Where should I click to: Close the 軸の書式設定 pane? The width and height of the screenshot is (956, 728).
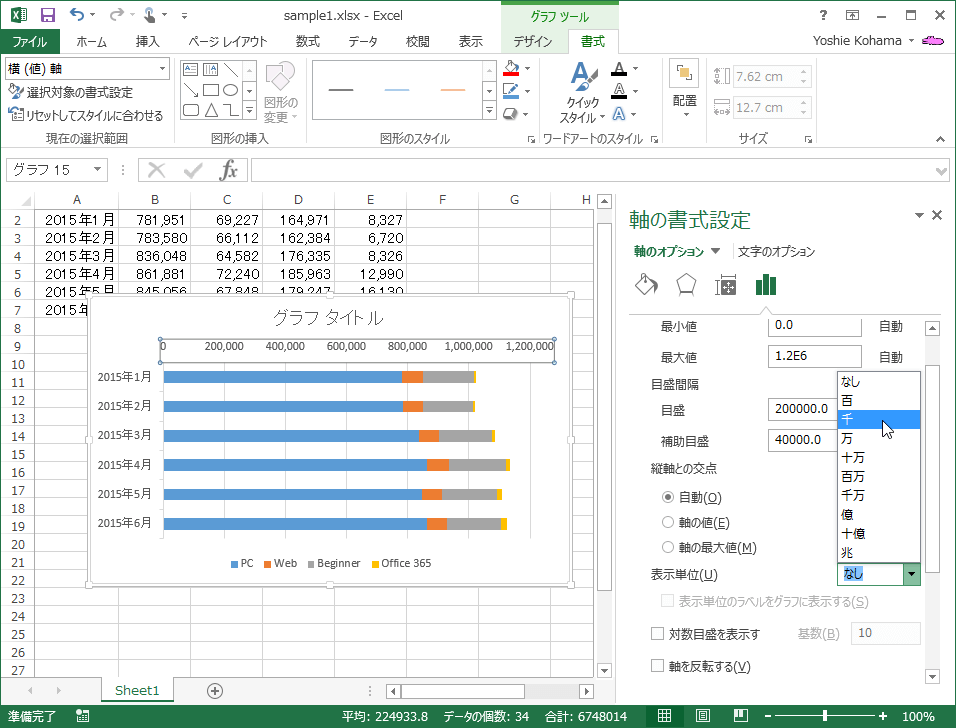(x=937, y=215)
